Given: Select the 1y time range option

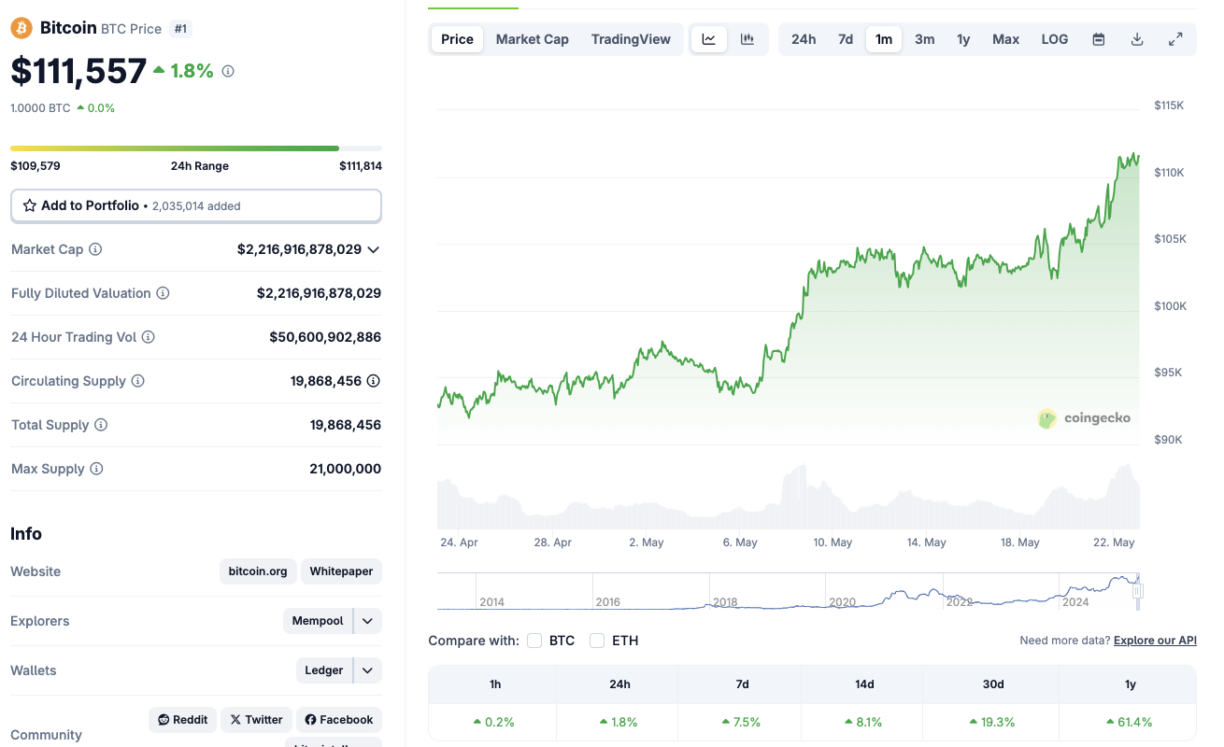Looking at the screenshot, I should click(x=963, y=38).
